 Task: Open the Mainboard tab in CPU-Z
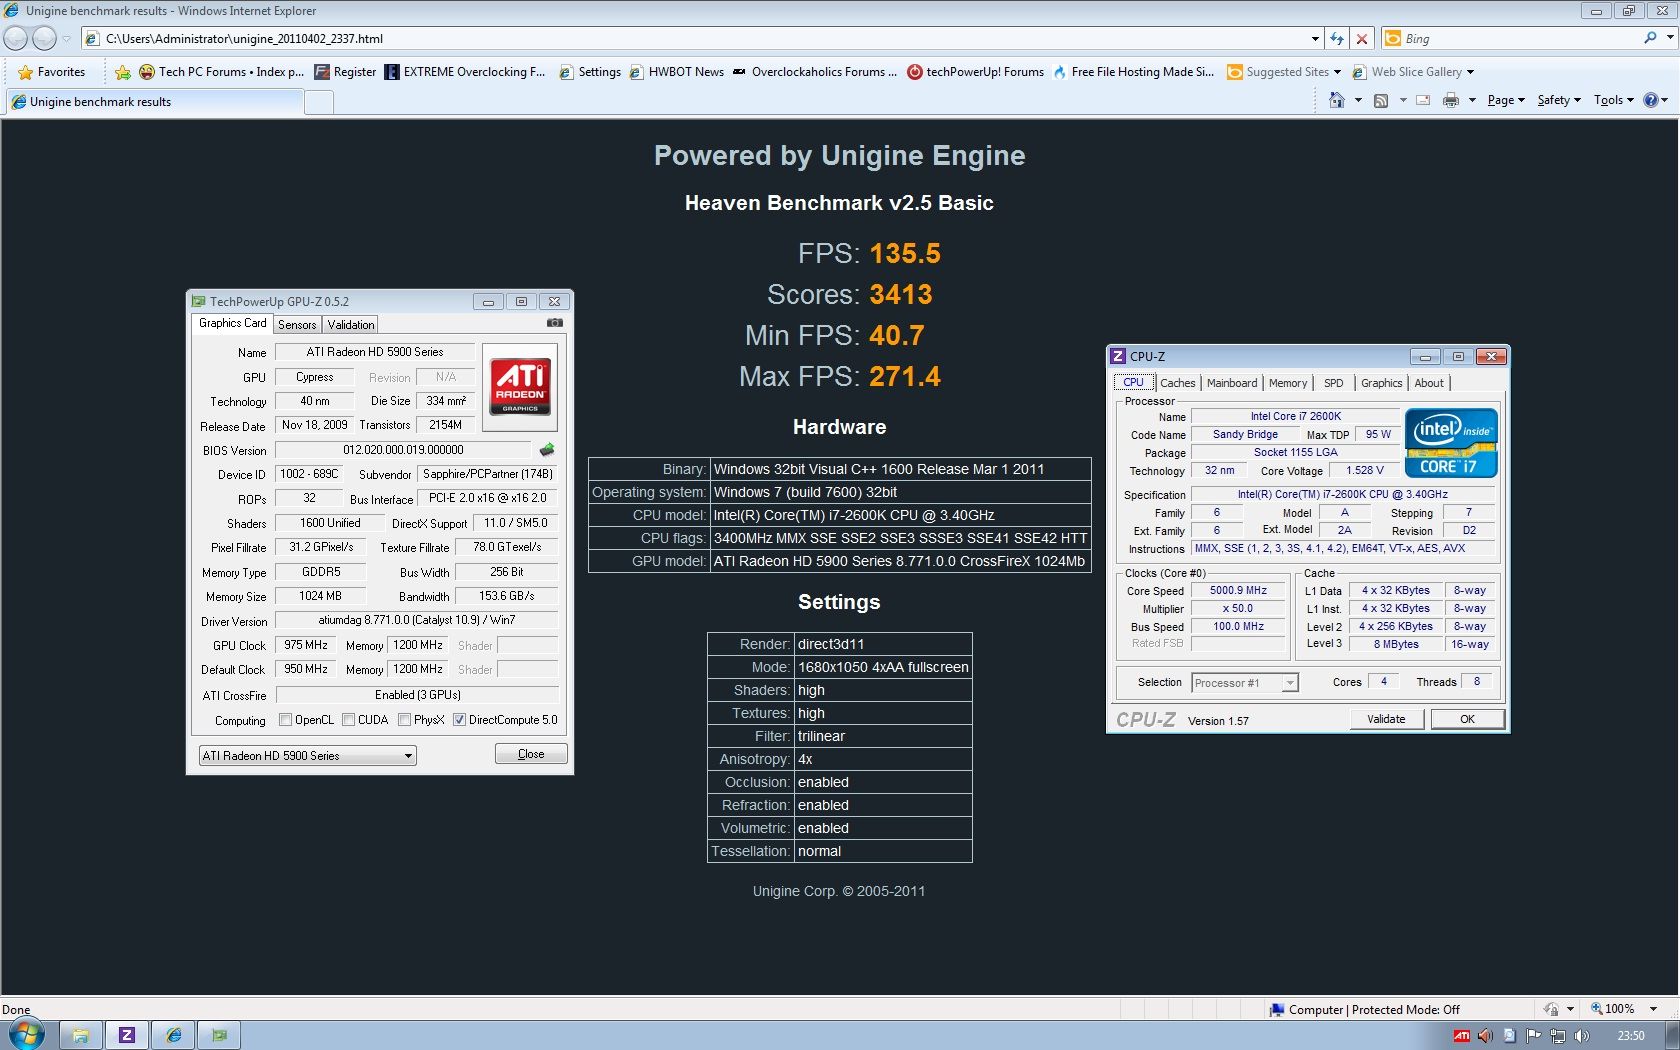1232,383
